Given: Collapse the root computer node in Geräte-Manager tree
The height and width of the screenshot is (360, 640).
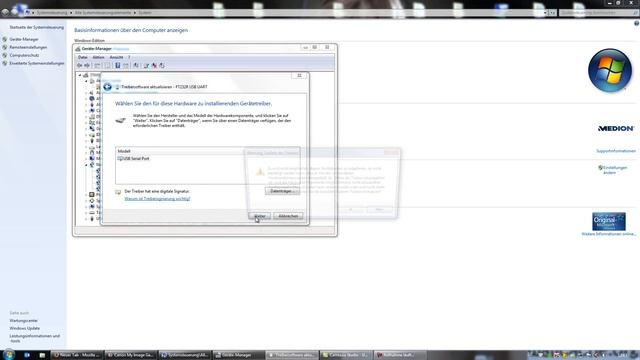Looking at the screenshot, I should [x=80, y=75].
